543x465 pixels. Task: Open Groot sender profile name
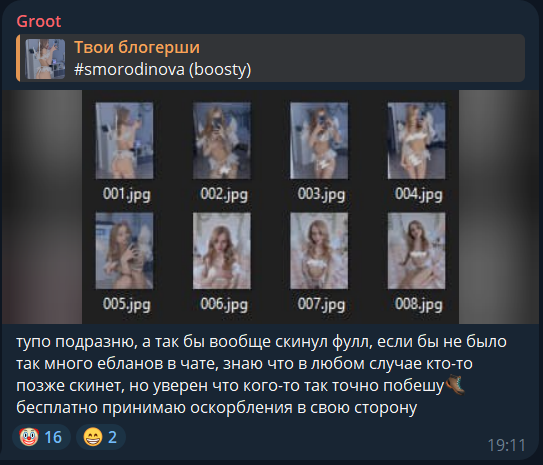pyautogui.click(x=38, y=21)
